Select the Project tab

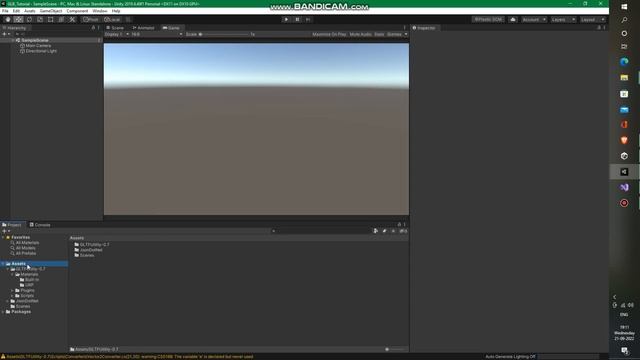[12, 225]
